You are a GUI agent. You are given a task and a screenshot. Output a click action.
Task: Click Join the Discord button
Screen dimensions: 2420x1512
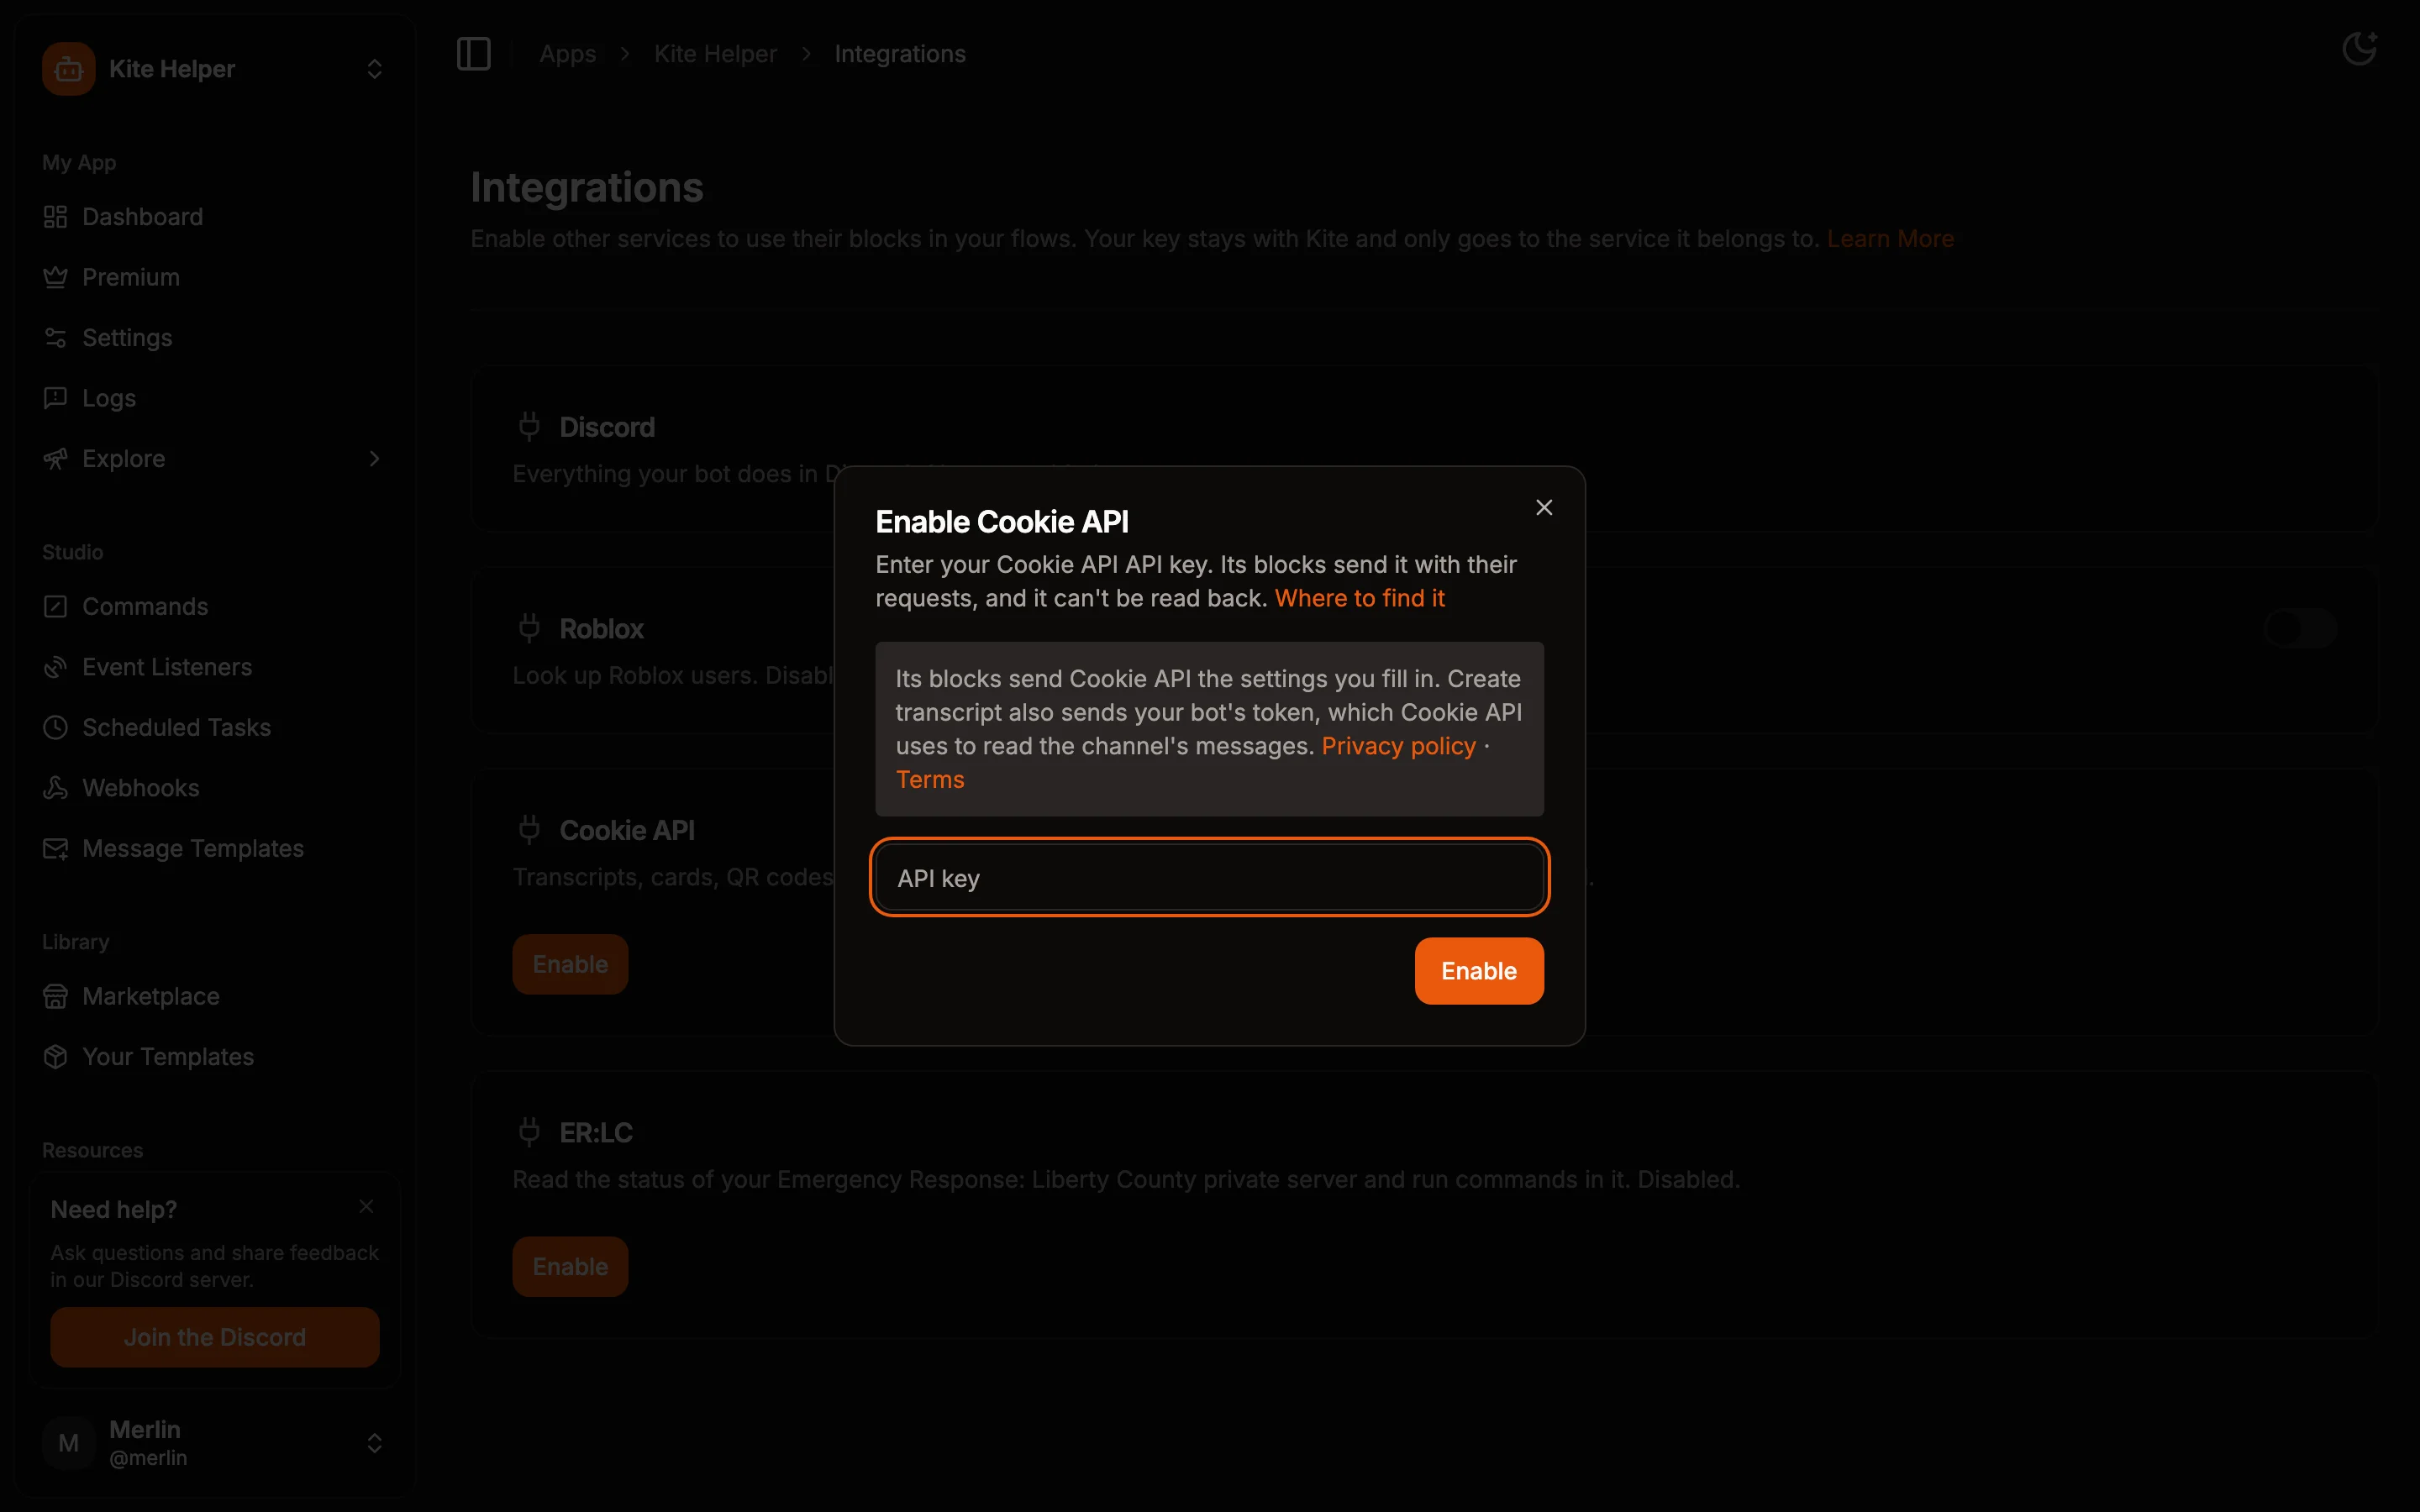[215, 1337]
